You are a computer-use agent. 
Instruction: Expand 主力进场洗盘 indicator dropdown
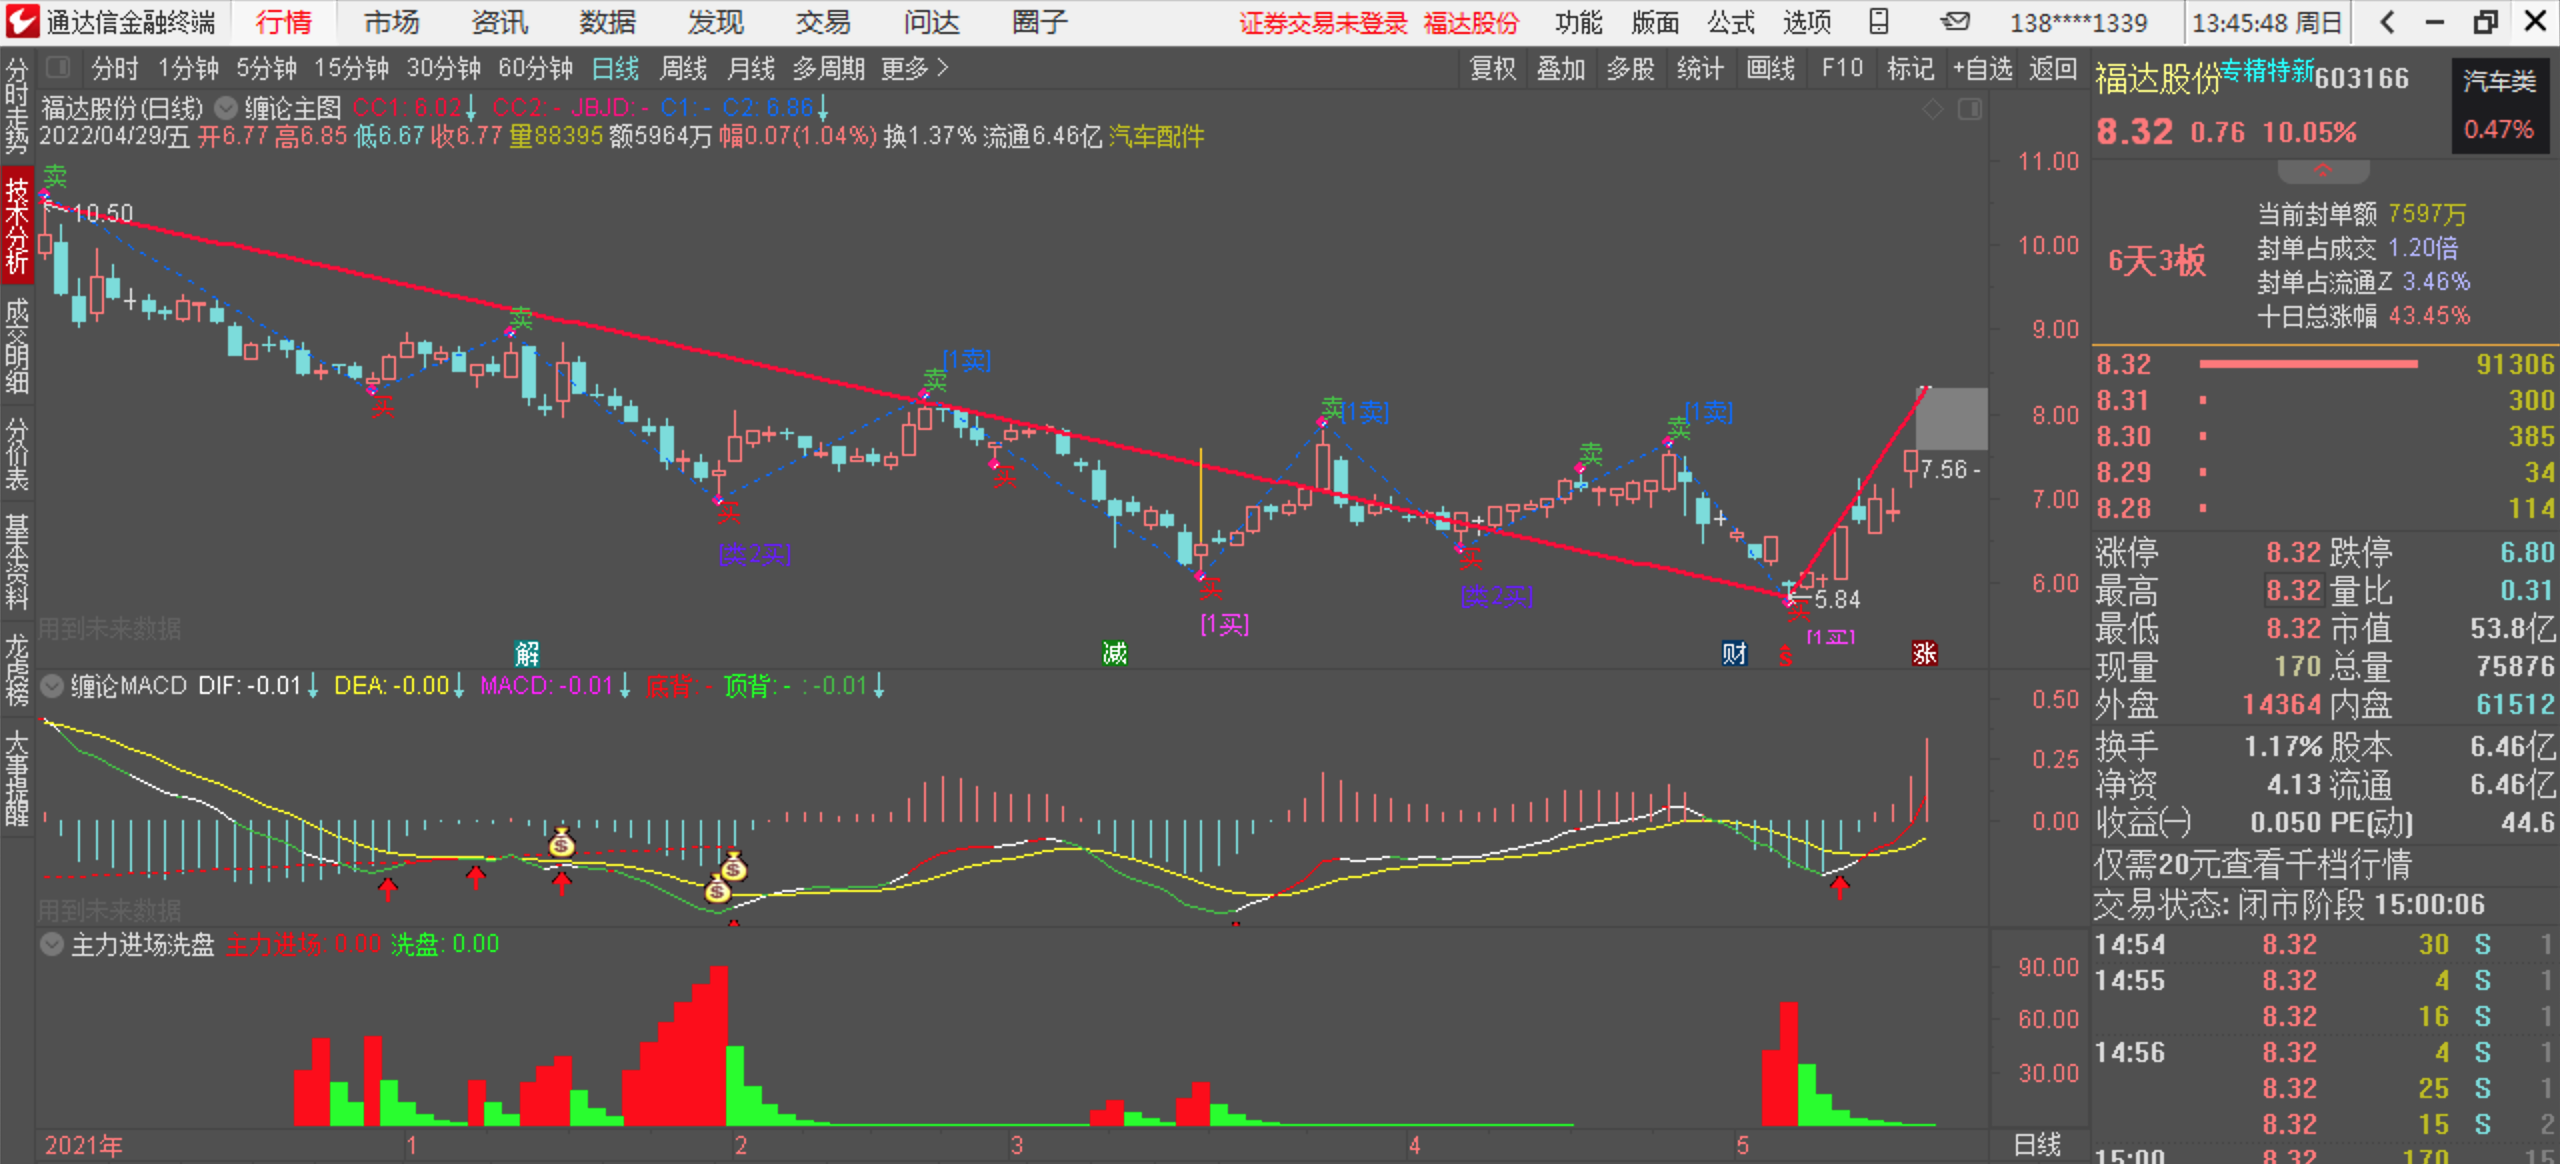pyautogui.click(x=52, y=944)
